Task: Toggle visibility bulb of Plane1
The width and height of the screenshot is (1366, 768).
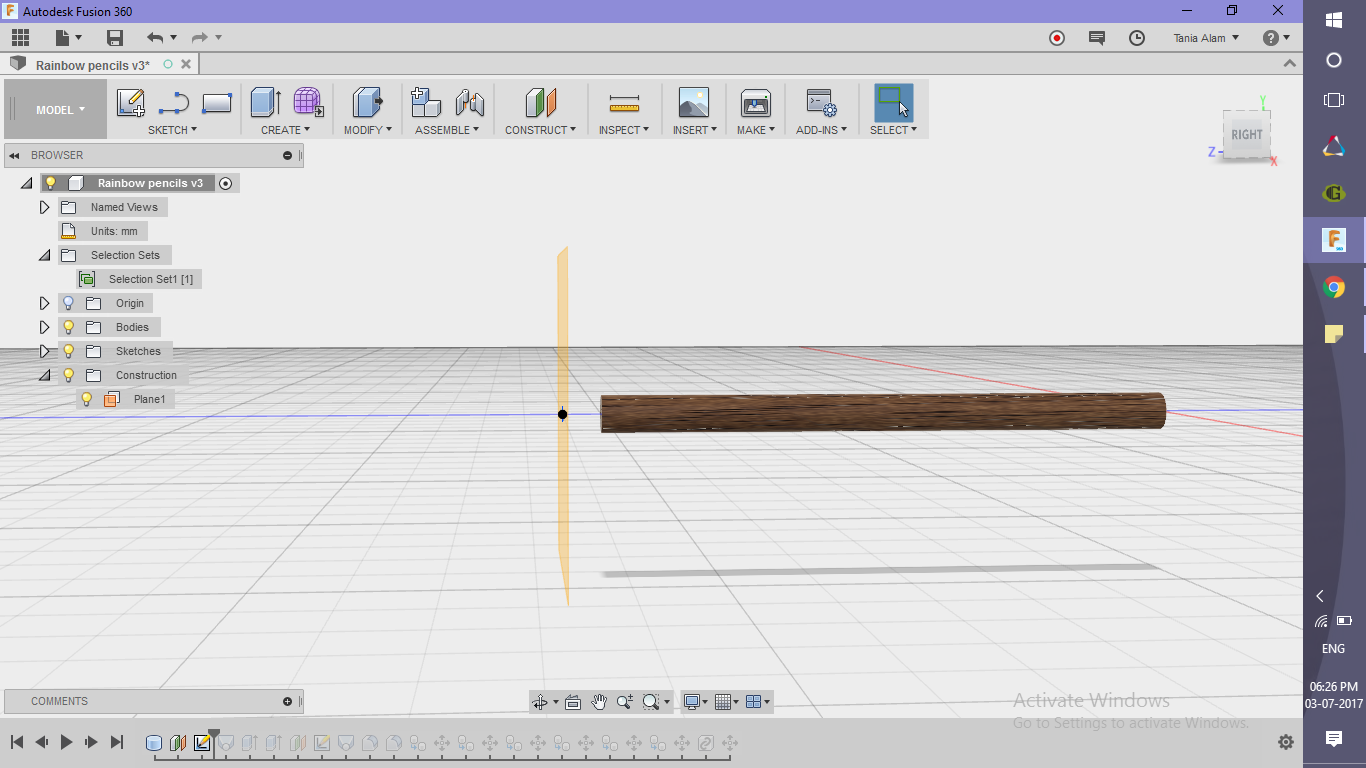Action: point(87,399)
